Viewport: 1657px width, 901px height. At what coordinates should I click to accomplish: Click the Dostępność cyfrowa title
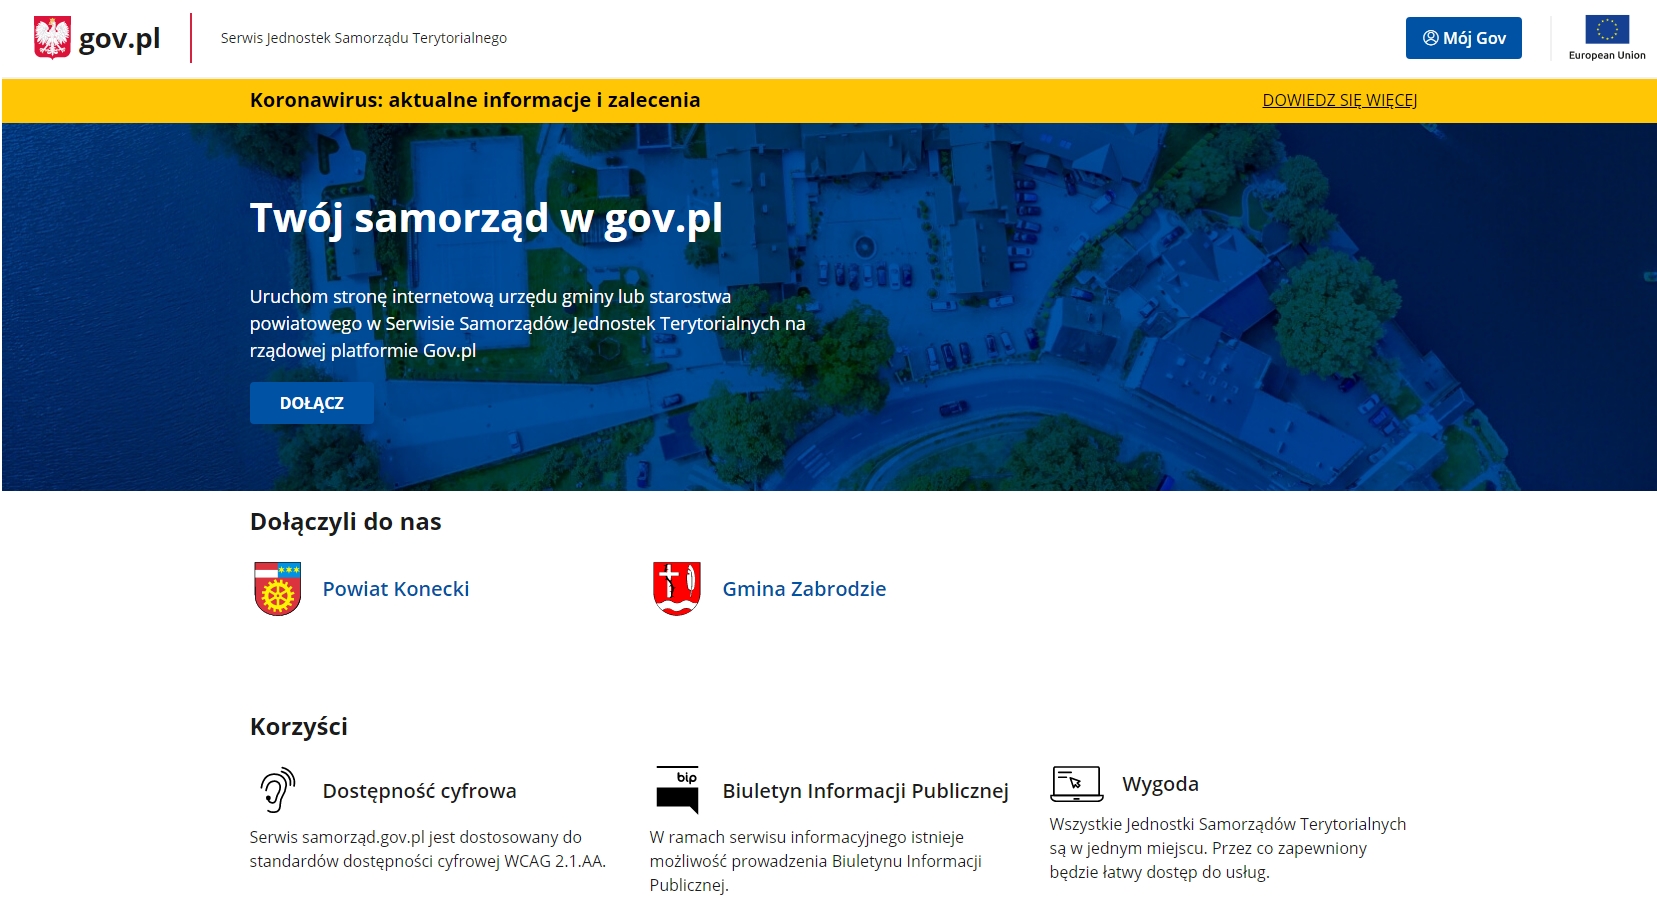coord(420,791)
